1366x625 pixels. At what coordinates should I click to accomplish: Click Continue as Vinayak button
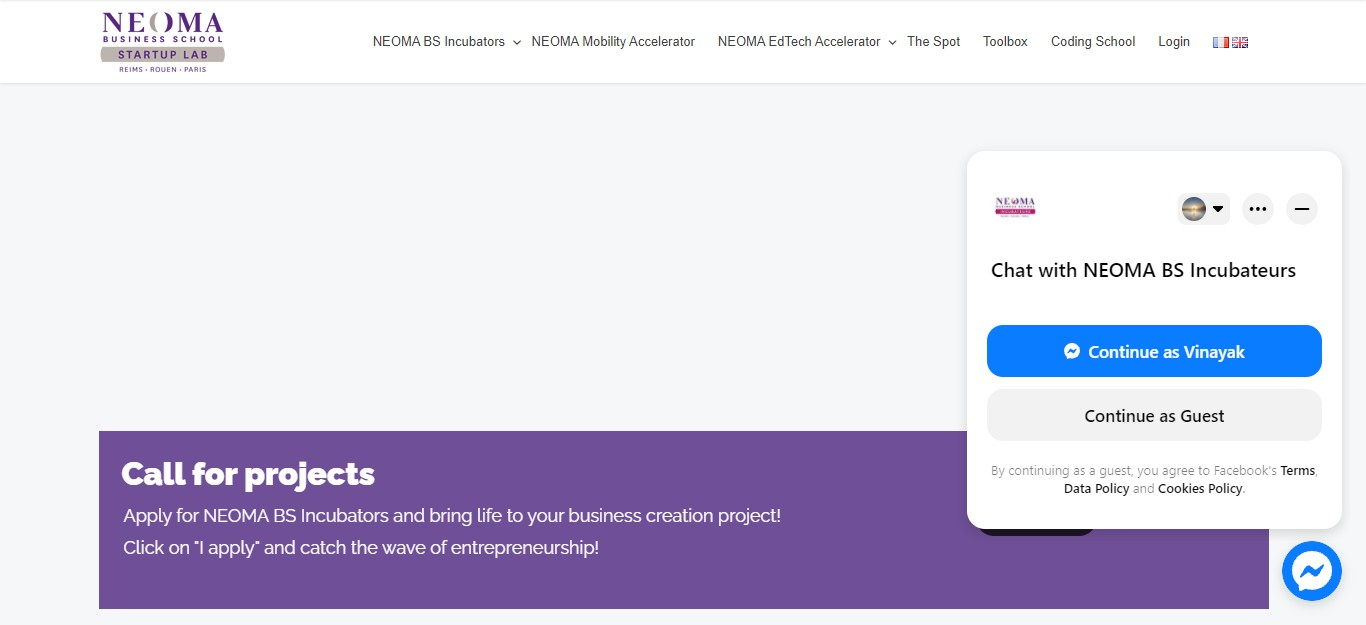[x=1154, y=351]
